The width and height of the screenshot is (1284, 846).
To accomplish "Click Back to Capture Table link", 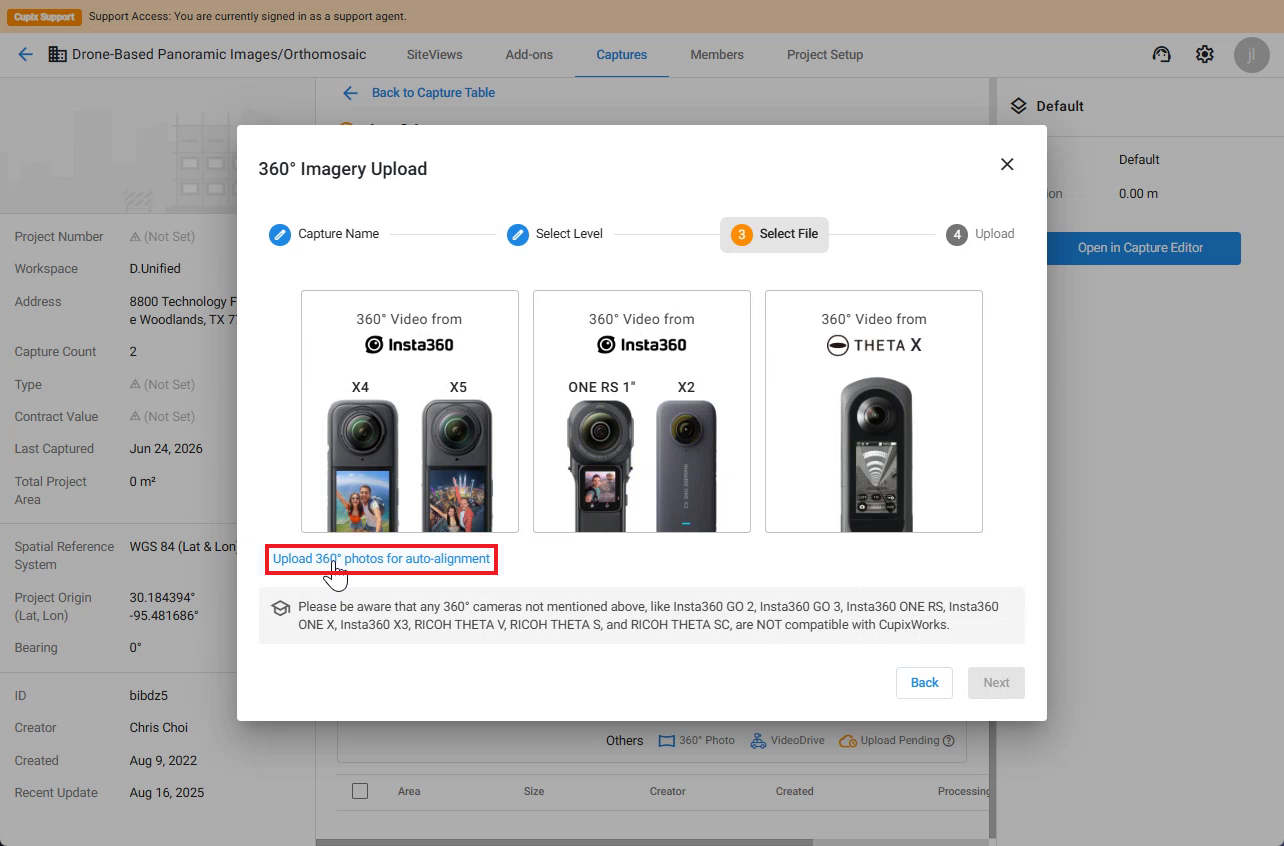I will [x=433, y=93].
